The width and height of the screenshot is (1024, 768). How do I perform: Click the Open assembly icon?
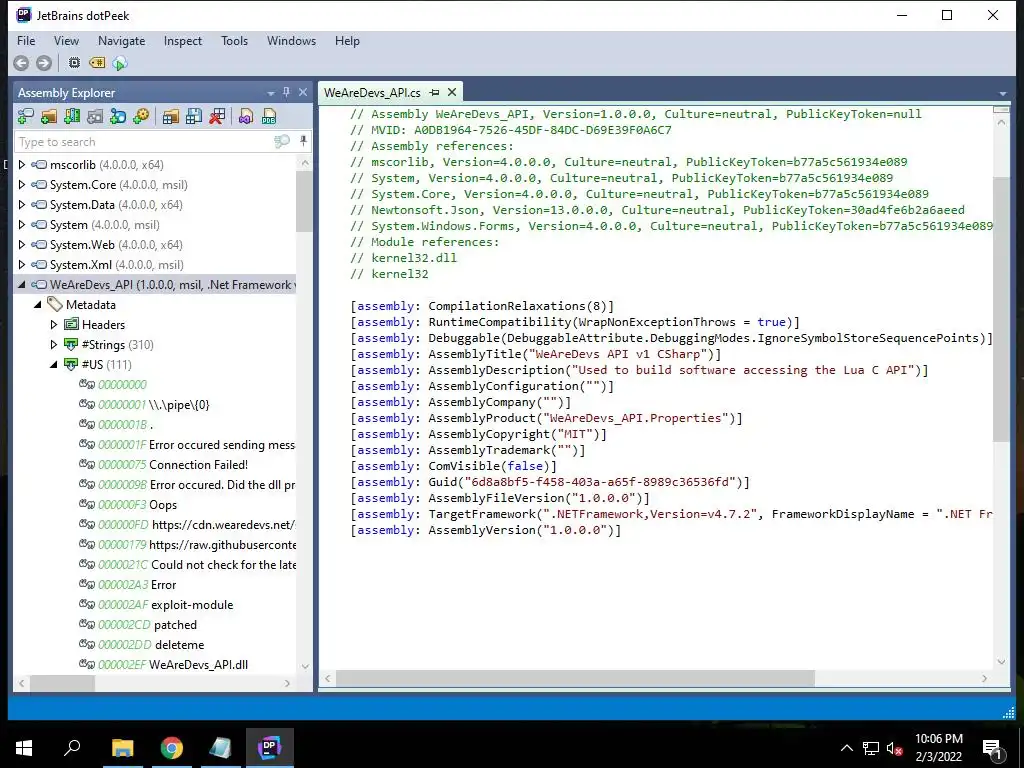(25, 117)
